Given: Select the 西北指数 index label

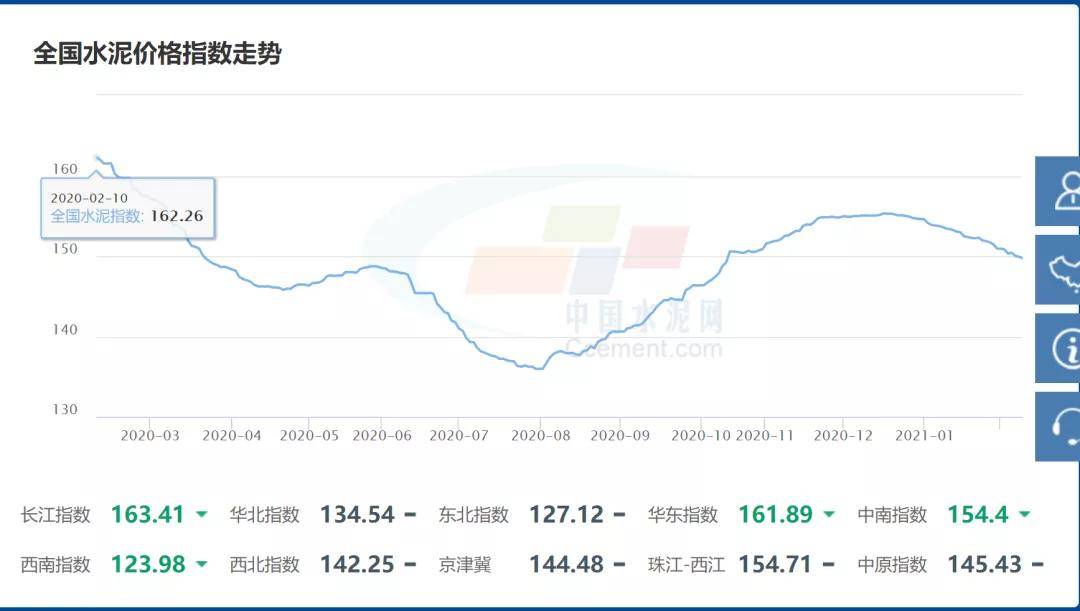Looking at the screenshot, I should coord(264,565).
